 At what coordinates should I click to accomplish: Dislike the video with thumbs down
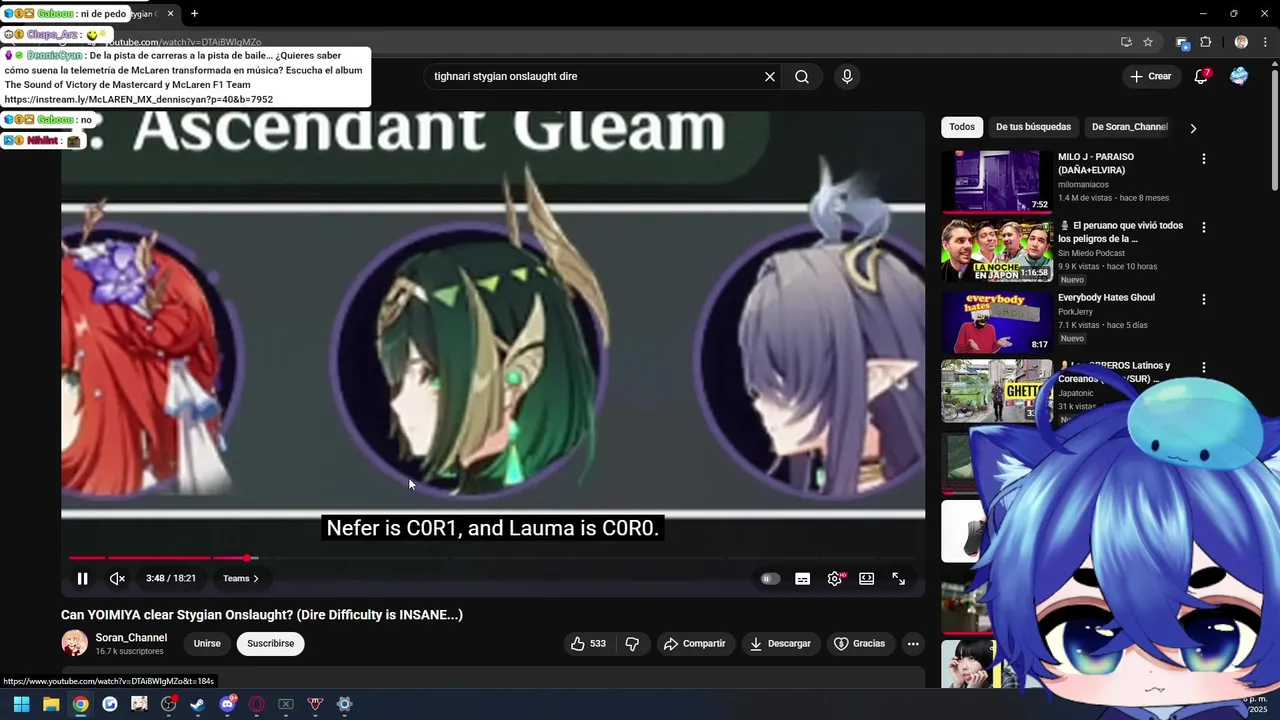[x=632, y=643]
